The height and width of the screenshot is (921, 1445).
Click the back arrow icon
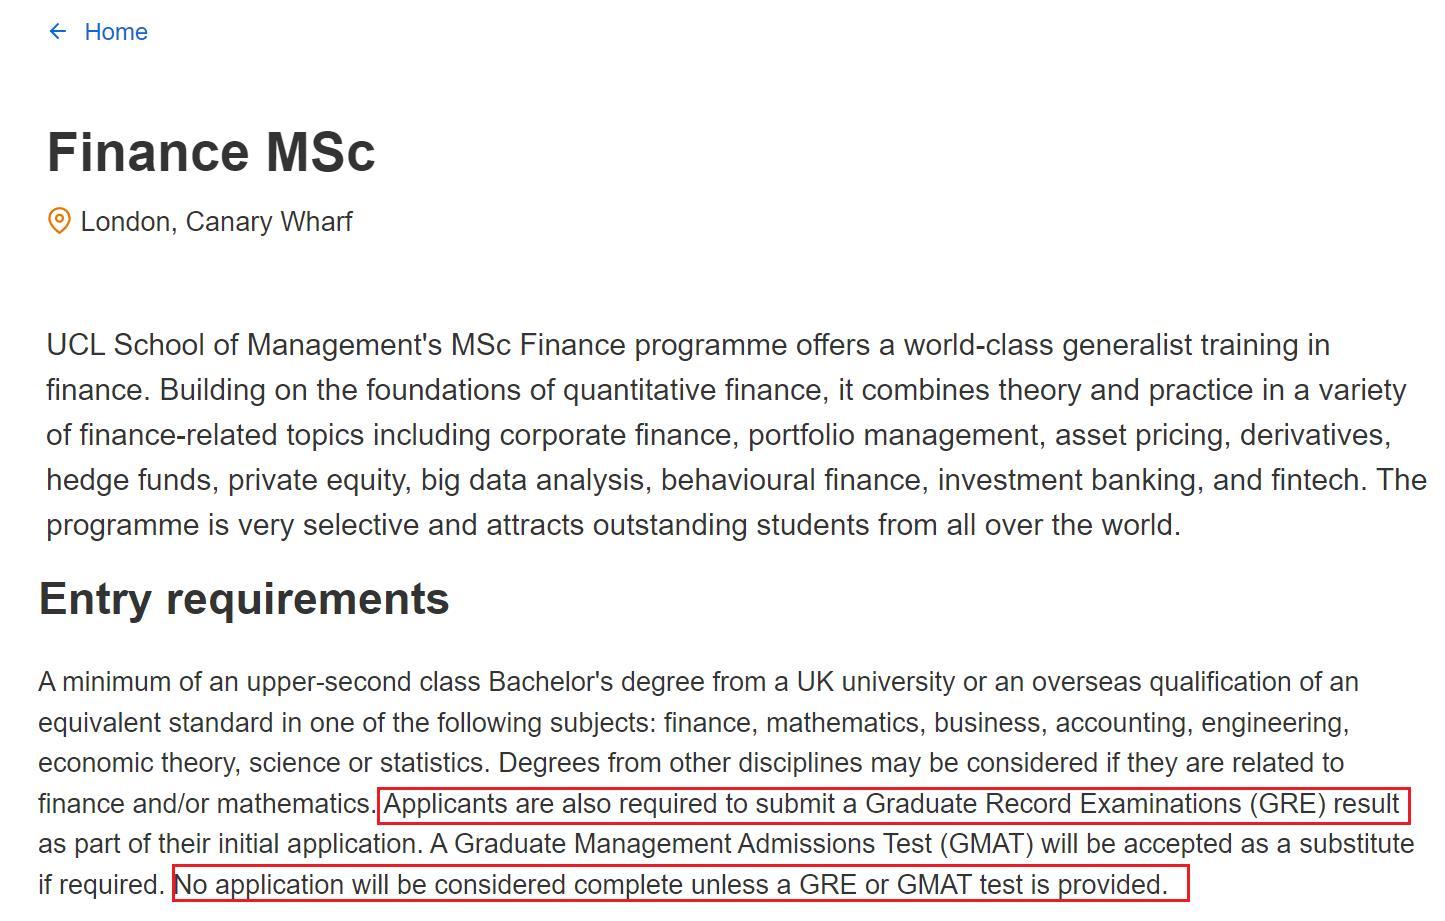coord(58,32)
